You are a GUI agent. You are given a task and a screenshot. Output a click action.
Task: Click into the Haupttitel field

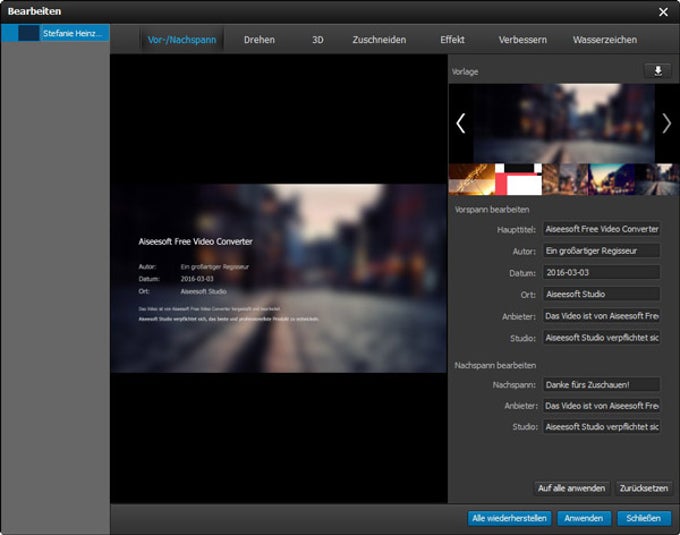click(x=602, y=229)
